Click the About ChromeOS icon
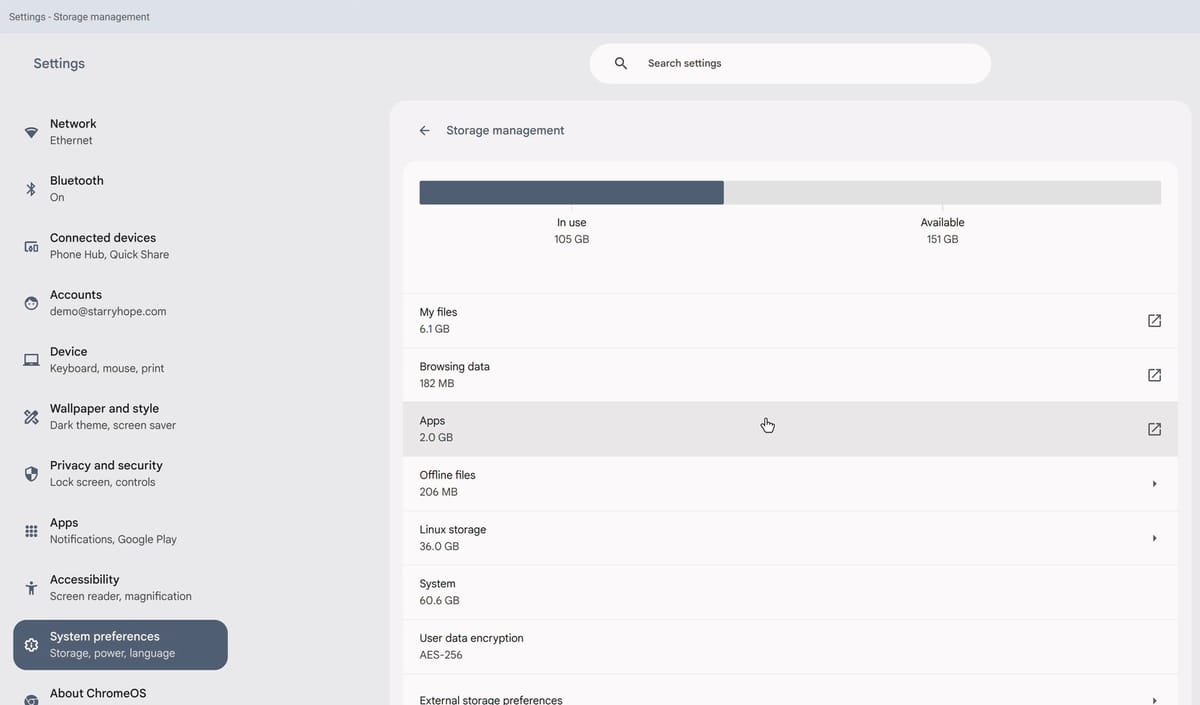This screenshot has width=1200, height=705. click(31, 699)
